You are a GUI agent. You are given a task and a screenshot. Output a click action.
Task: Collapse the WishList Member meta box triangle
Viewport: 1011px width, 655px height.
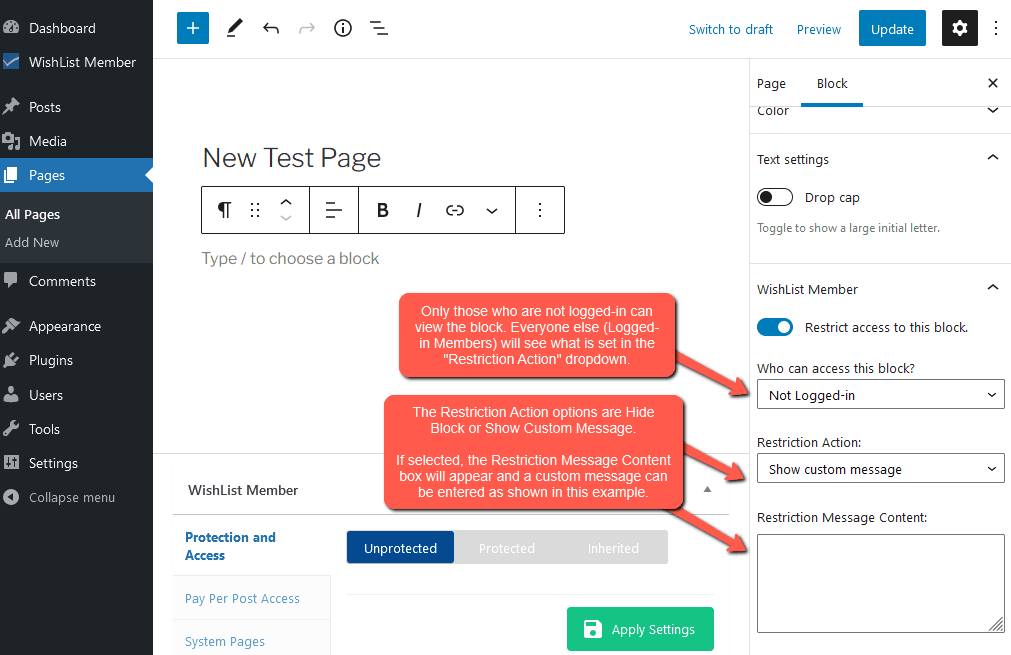(x=707, y=489)
